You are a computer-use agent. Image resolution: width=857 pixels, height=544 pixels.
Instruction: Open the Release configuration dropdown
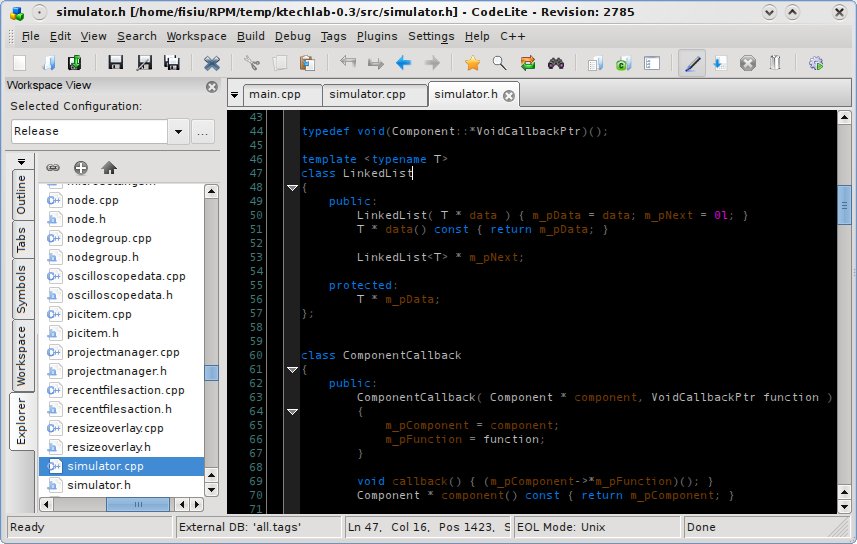[x=179, y=131]
